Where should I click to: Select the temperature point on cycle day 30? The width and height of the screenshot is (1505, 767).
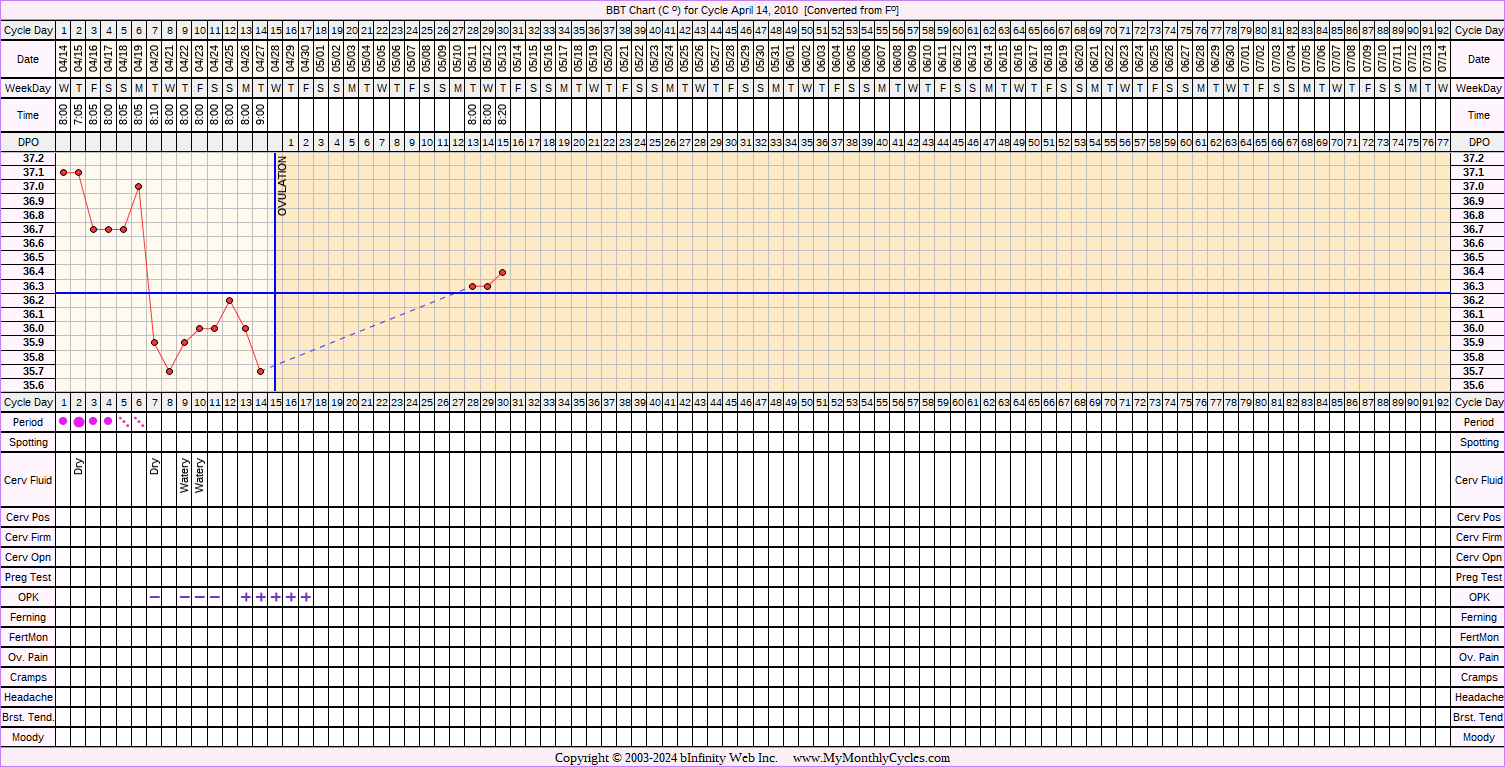point(502,272)
